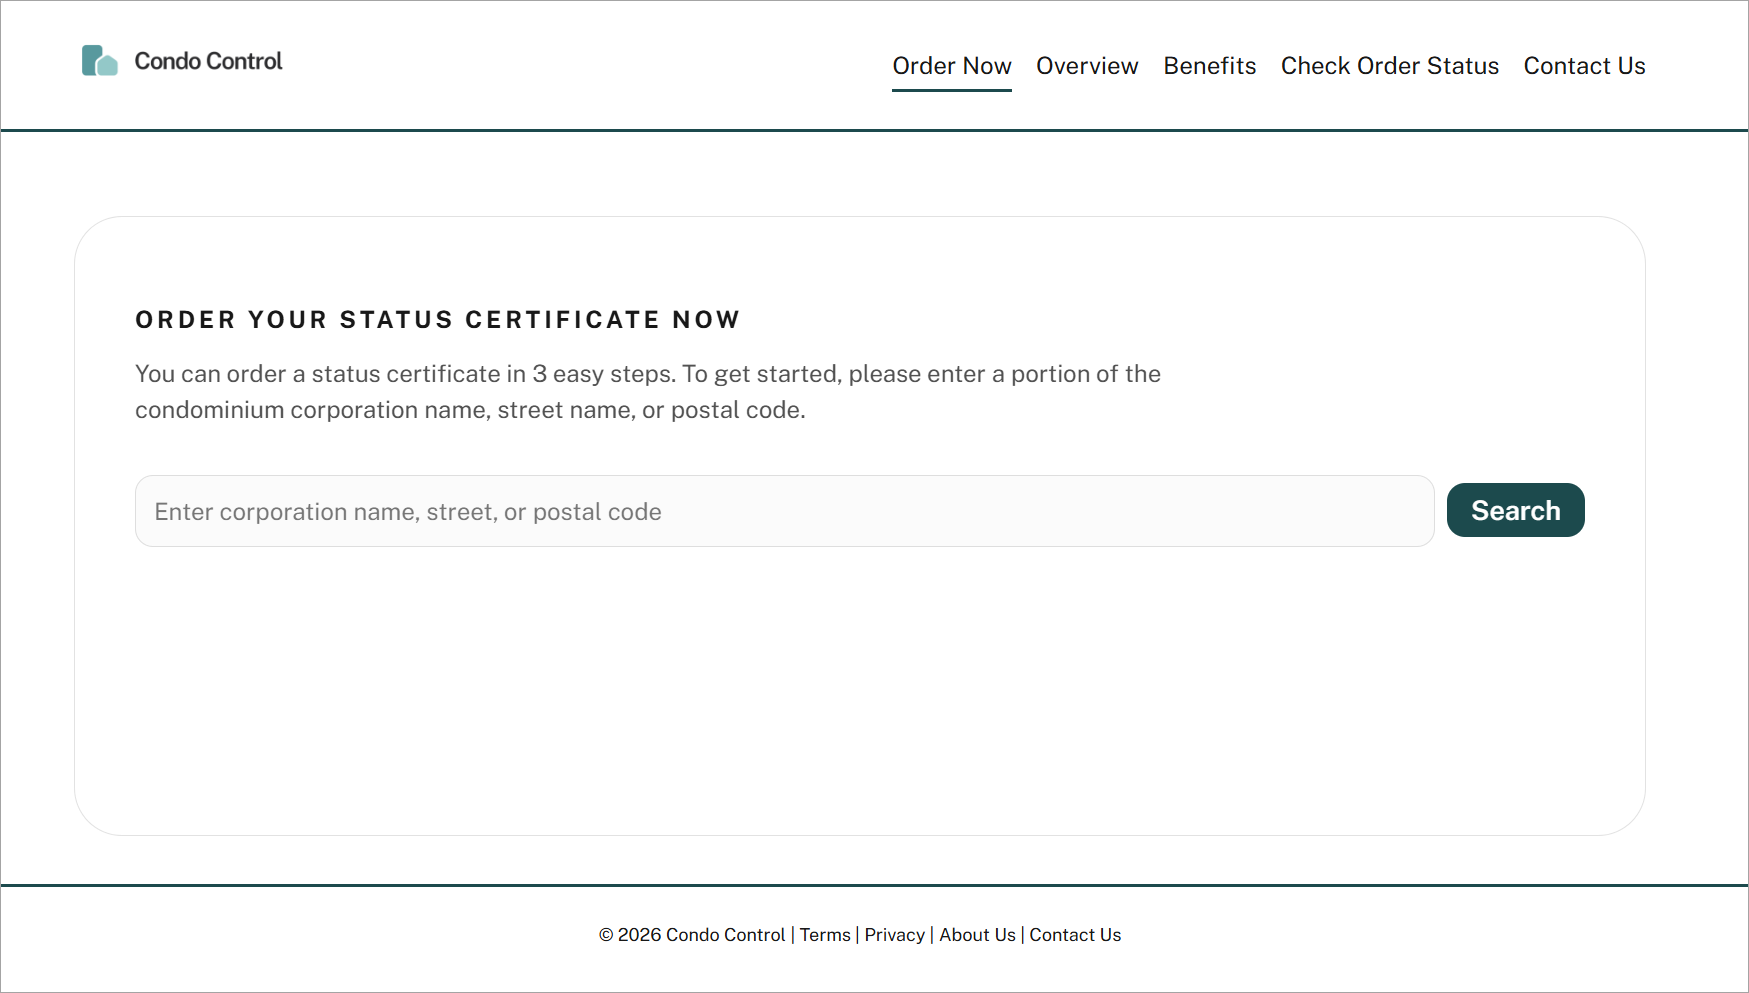Screen dimensions: 1749x993
Task: Go to the Benefits nav item
Action: pos(1210,66)
